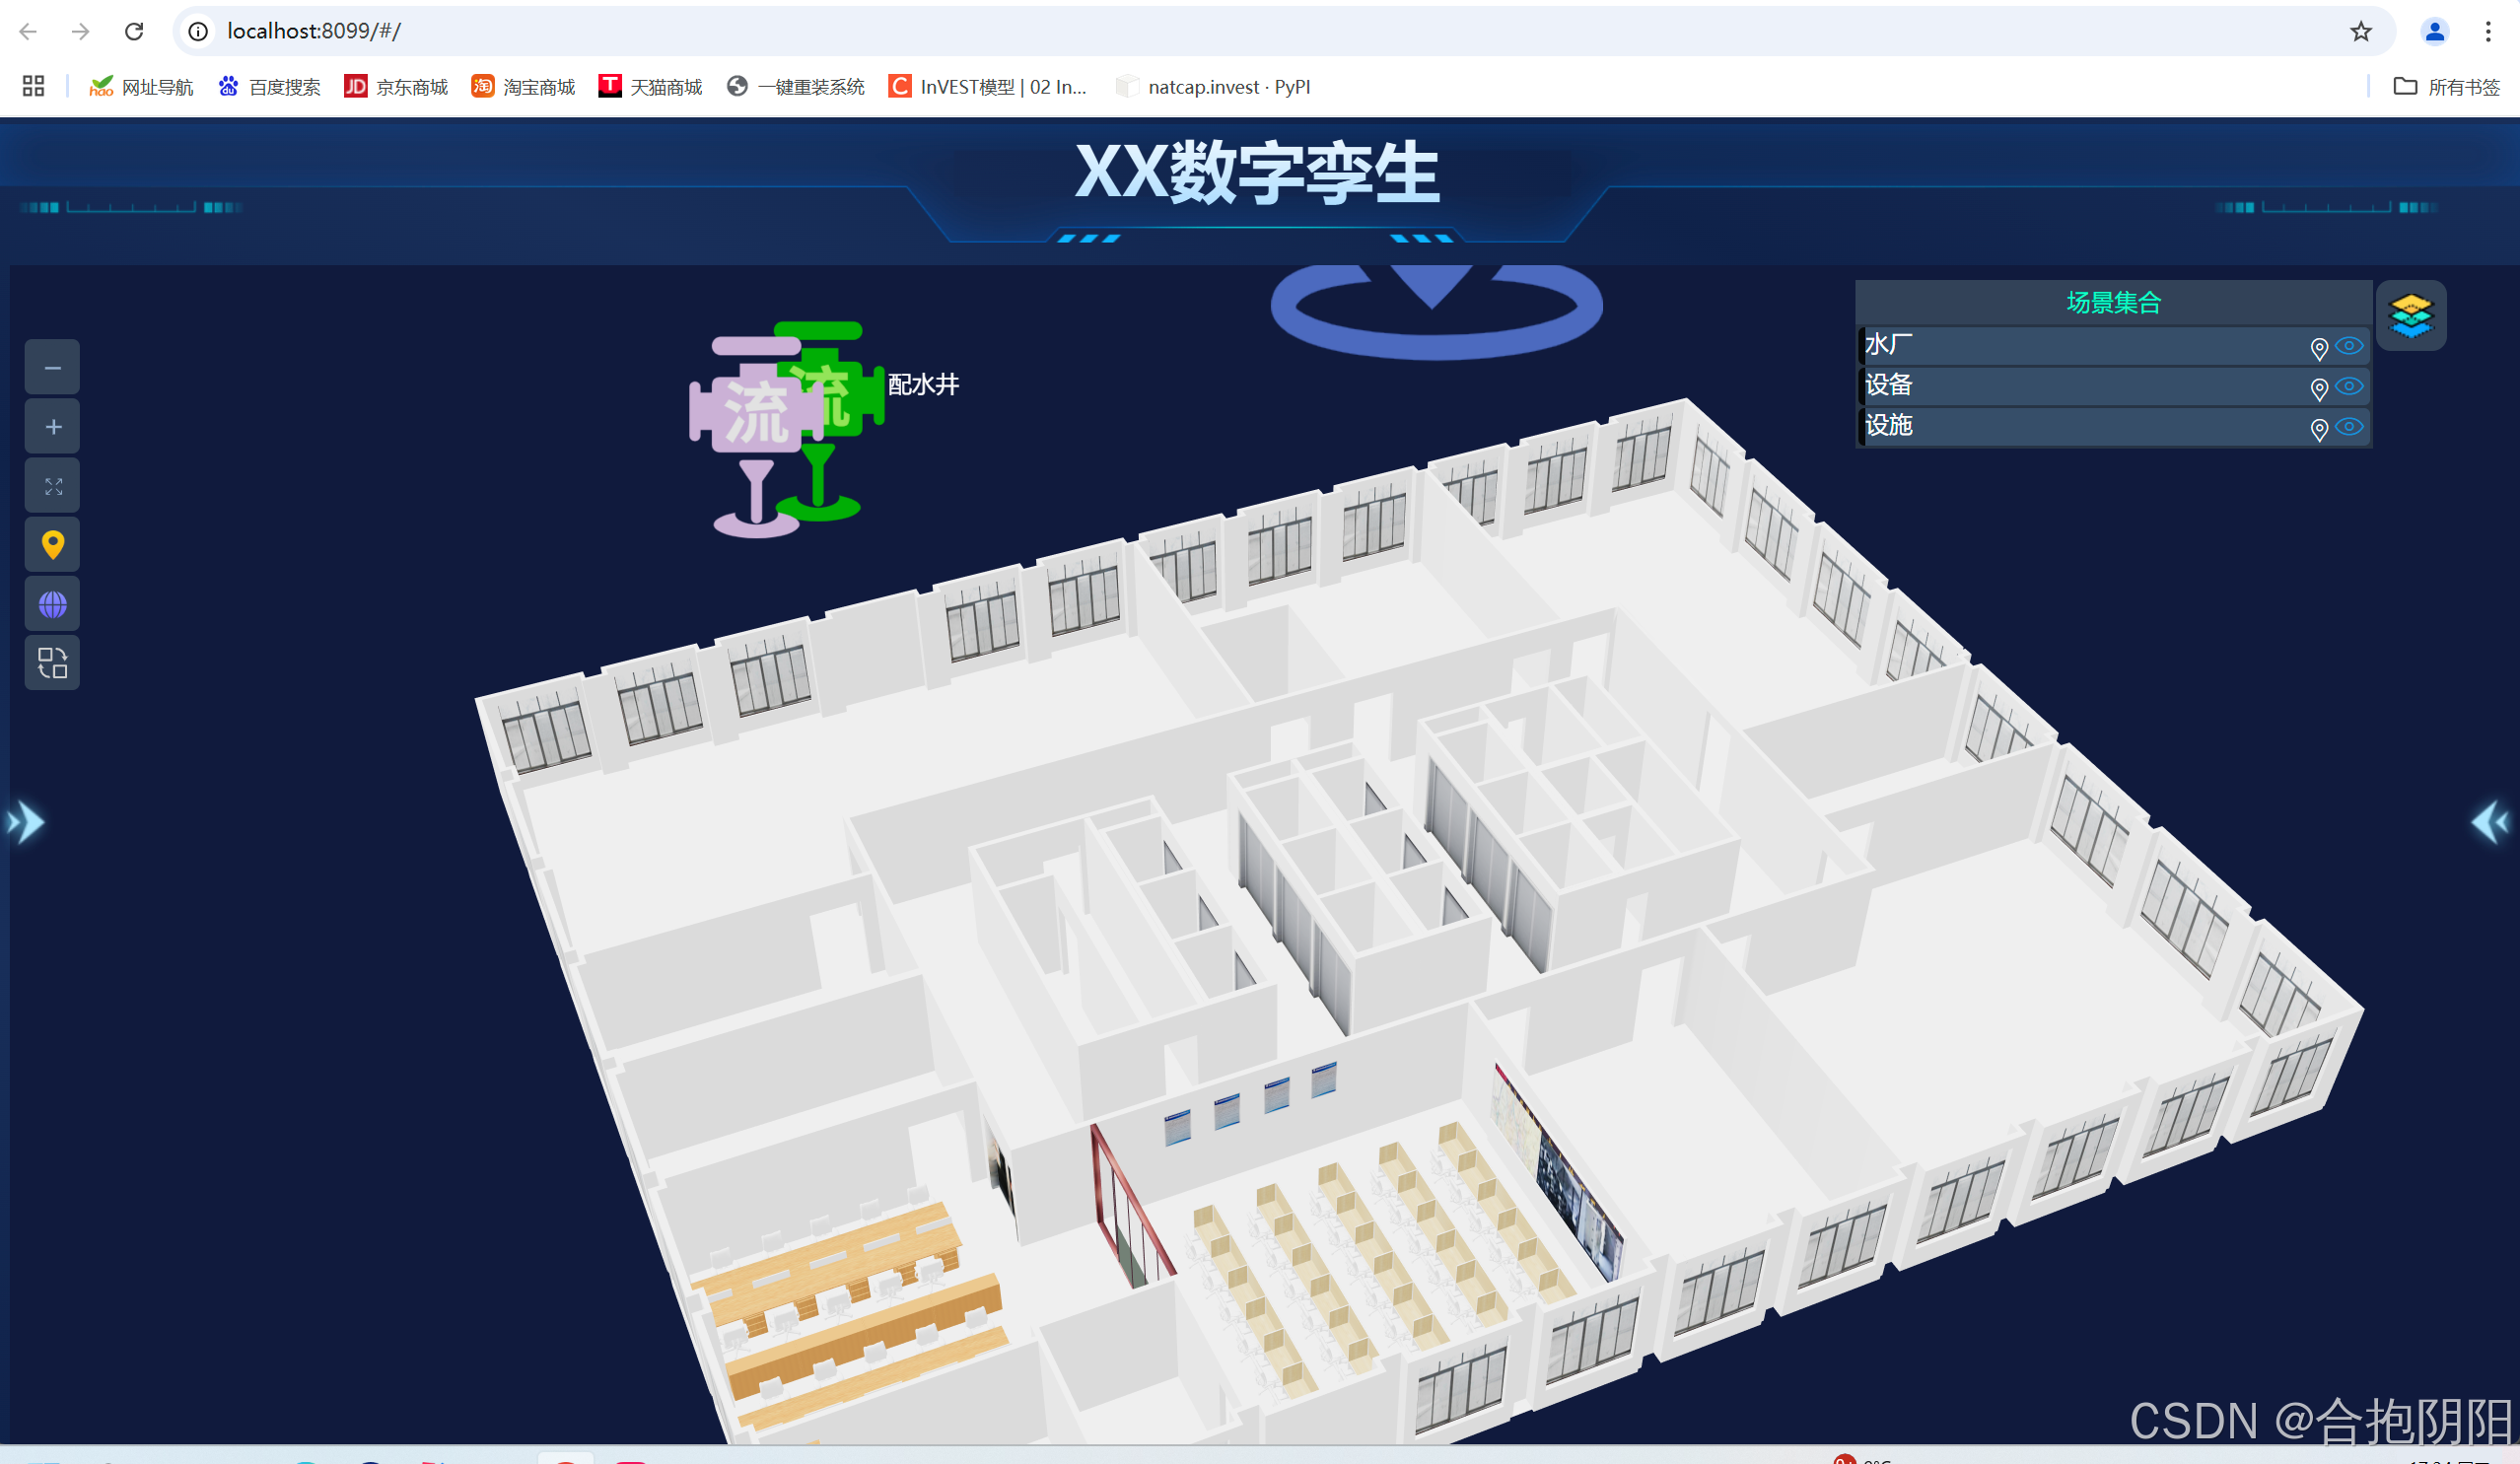Expand the left side panel arrow

pyautogui.click(x=26, y=822)
